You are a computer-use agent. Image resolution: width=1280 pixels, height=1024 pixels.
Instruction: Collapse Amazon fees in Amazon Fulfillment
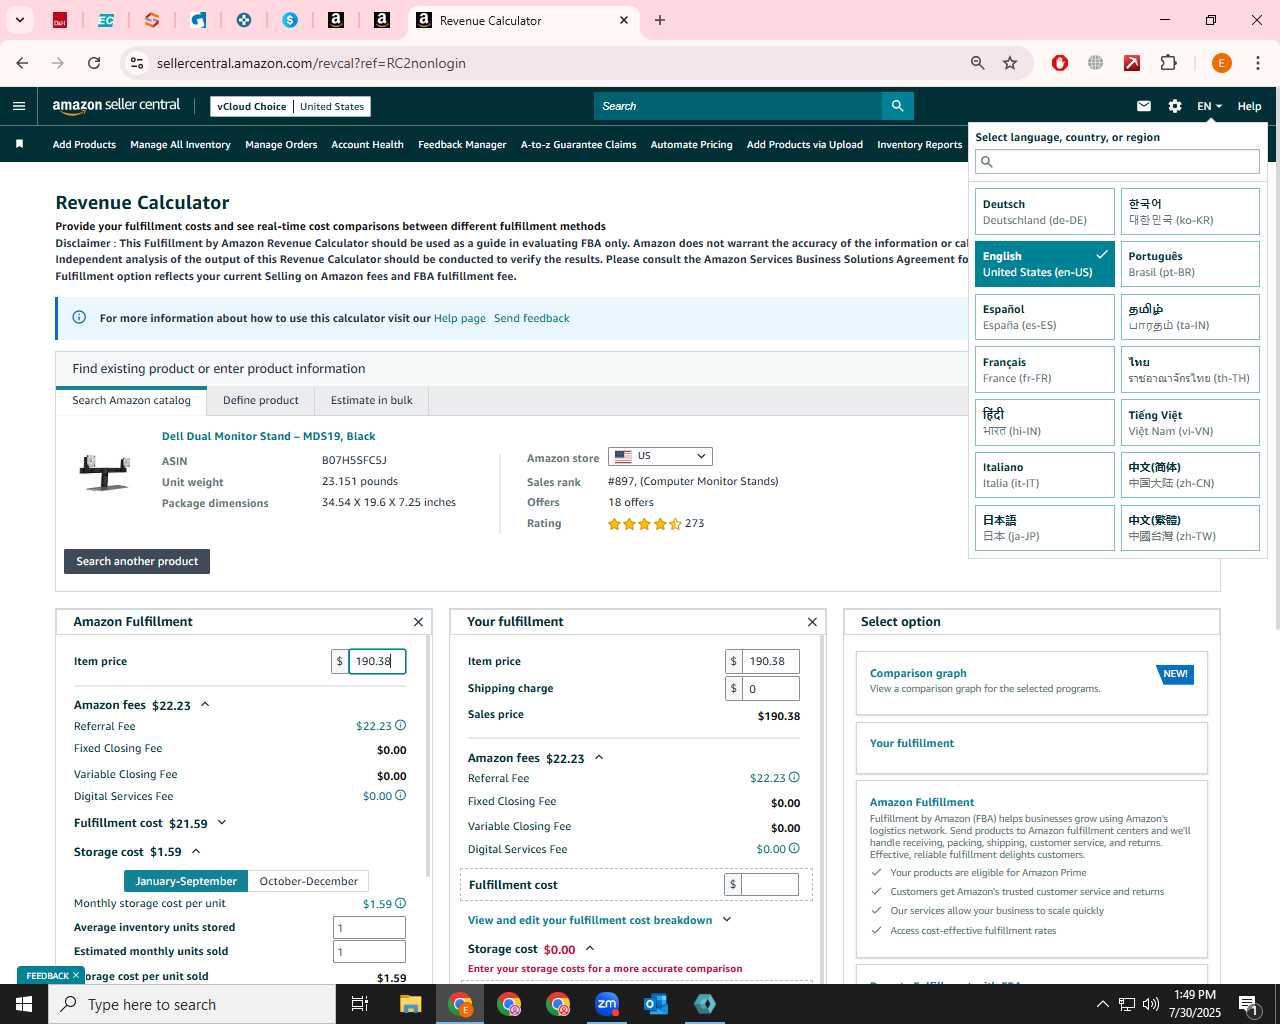coord(205,704)
